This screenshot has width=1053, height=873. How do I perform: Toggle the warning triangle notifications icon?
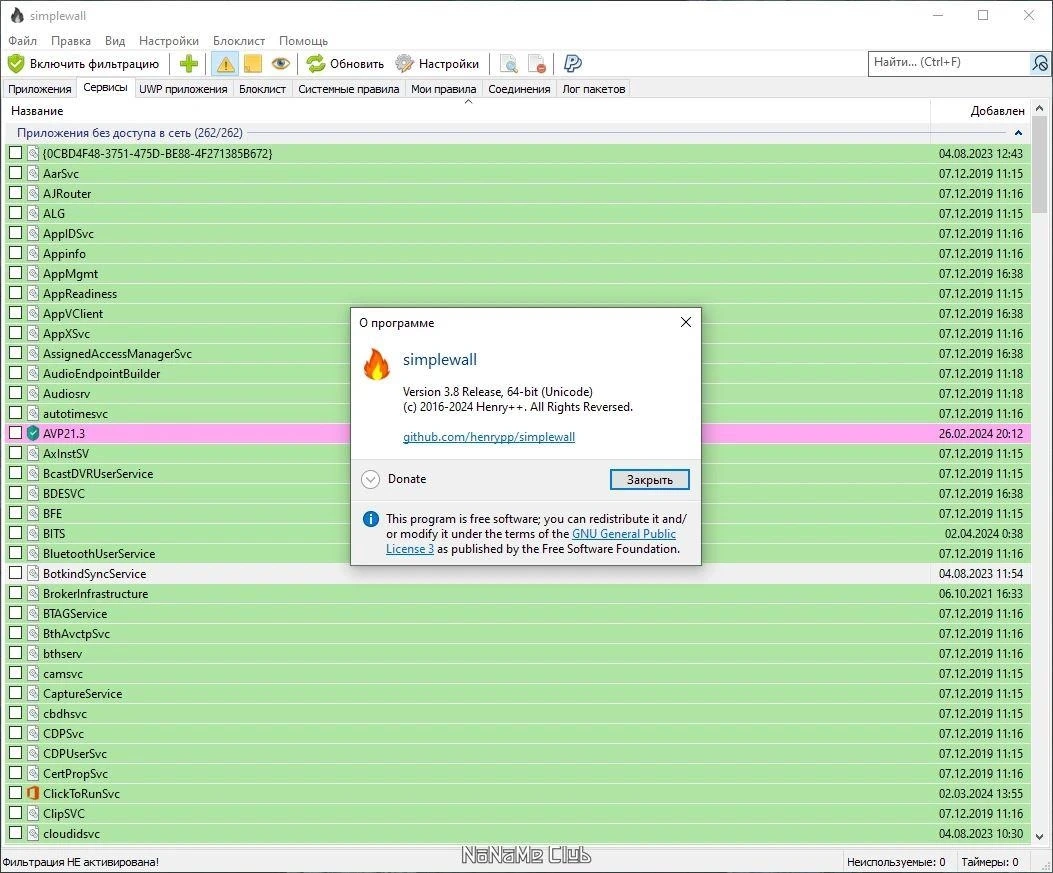coord(226,64)
